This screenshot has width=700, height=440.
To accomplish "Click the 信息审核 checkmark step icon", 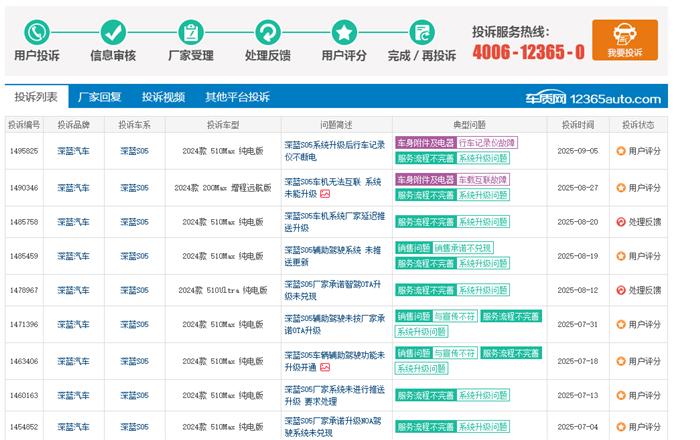I will pos(114,30).
